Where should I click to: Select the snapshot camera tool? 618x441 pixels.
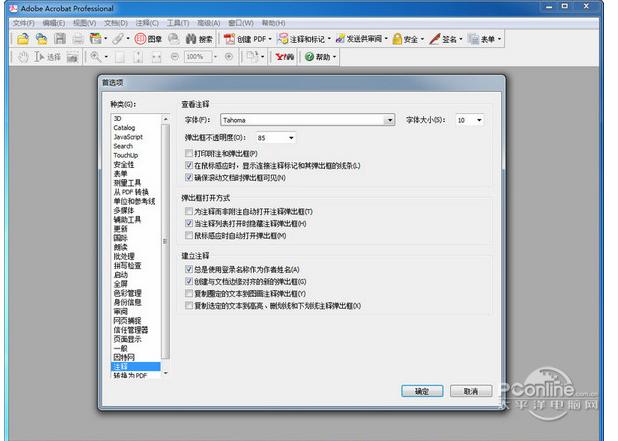tap(72, 57)
